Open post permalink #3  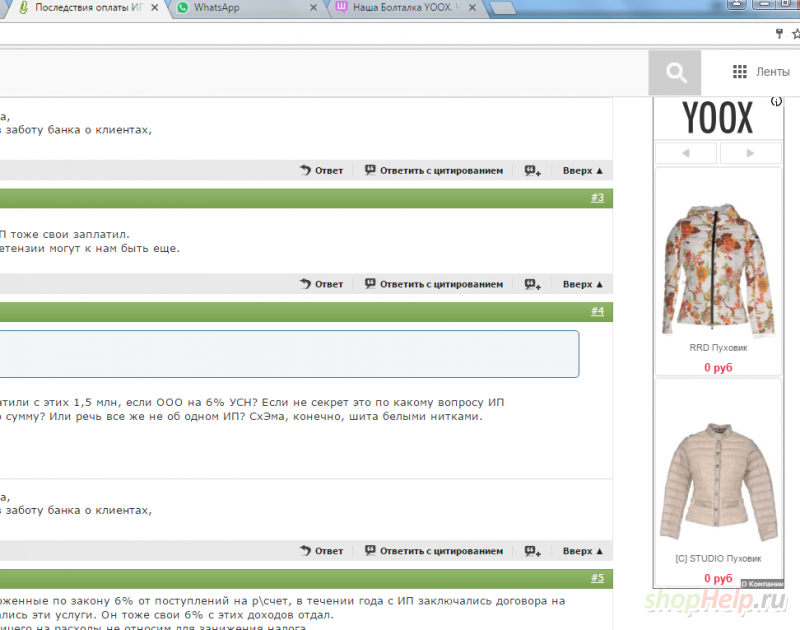click(x=597, y=197)
